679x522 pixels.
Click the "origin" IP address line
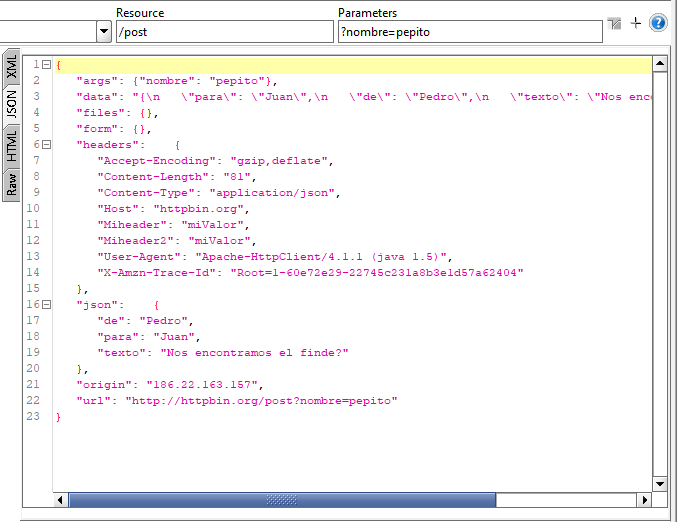pyautogui.click(x=170, y=385)
